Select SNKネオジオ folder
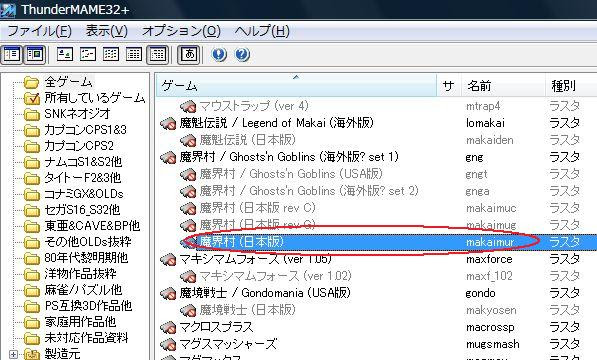The image size is (597, 360). [77, 113]
